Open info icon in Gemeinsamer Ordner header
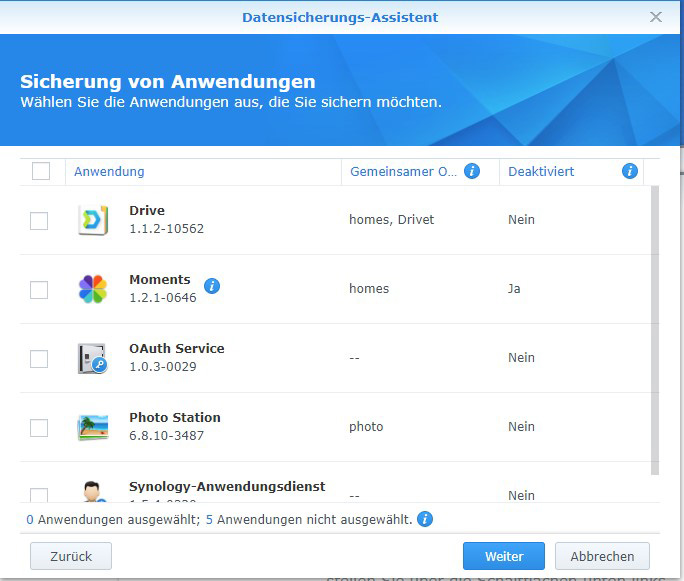Screen dimensions: 684x581 click(x=472, y=171)
